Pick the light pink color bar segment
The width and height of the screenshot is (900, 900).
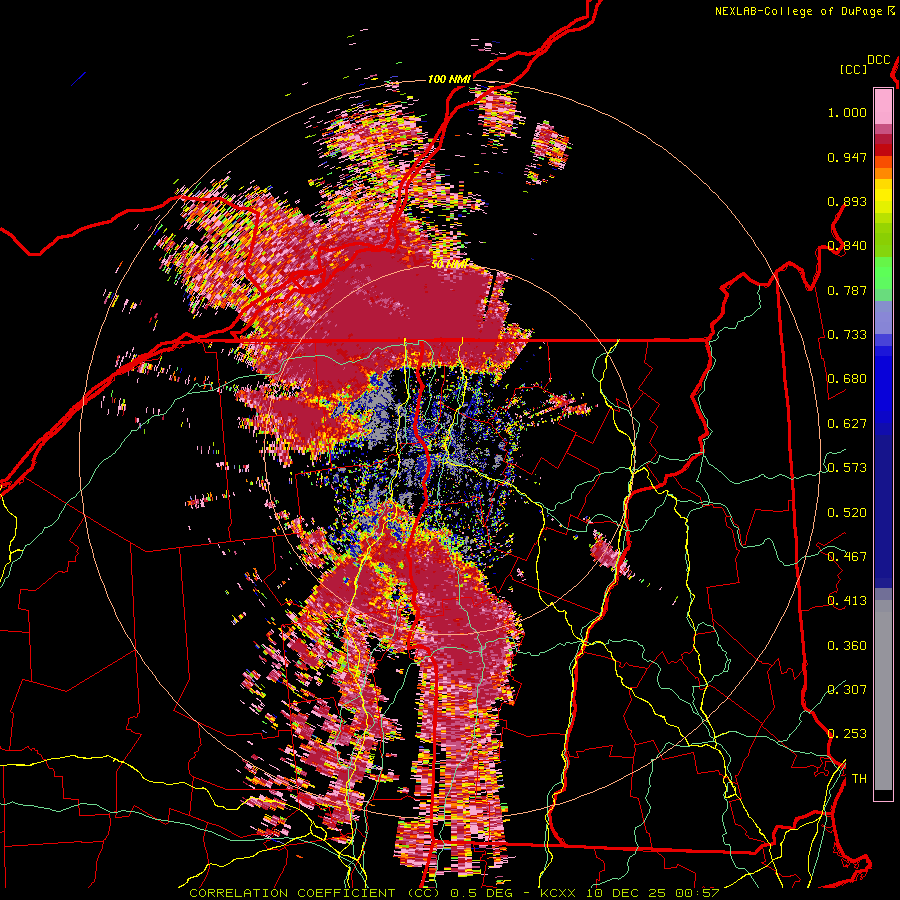[883, 106]
